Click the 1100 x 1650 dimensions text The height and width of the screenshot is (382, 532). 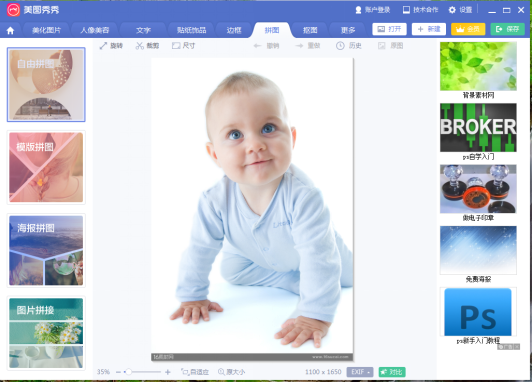323,372
